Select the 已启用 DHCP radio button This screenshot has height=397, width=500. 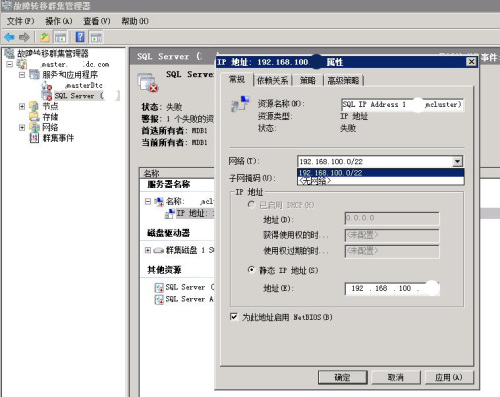pyautogui.click(x=251, y=204)
